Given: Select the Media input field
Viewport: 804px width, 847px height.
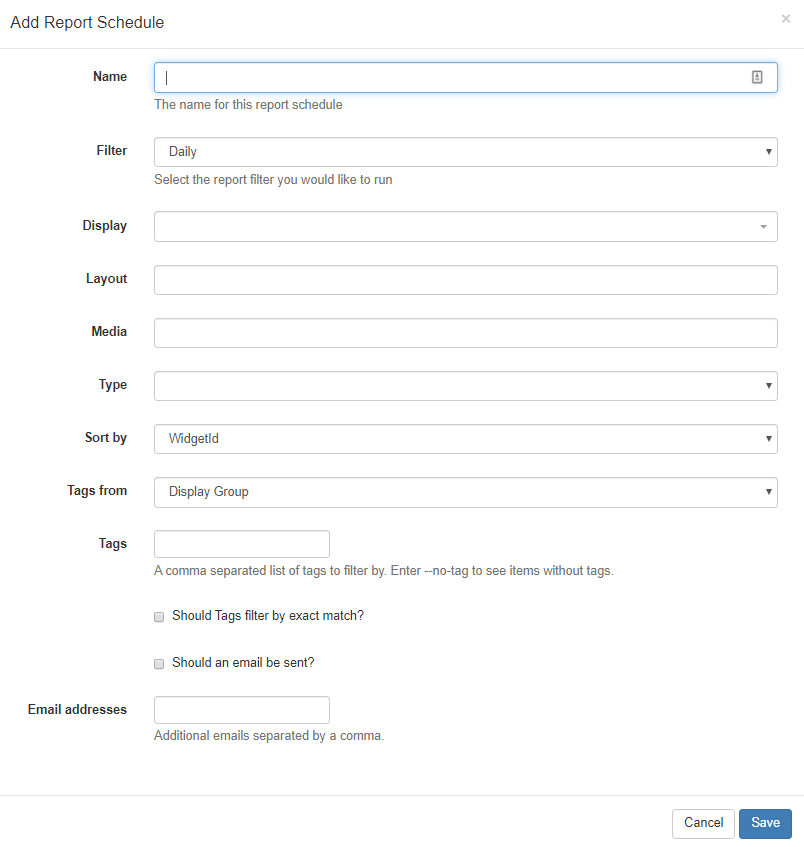Looking at the screenshot, I should point(465,333).
